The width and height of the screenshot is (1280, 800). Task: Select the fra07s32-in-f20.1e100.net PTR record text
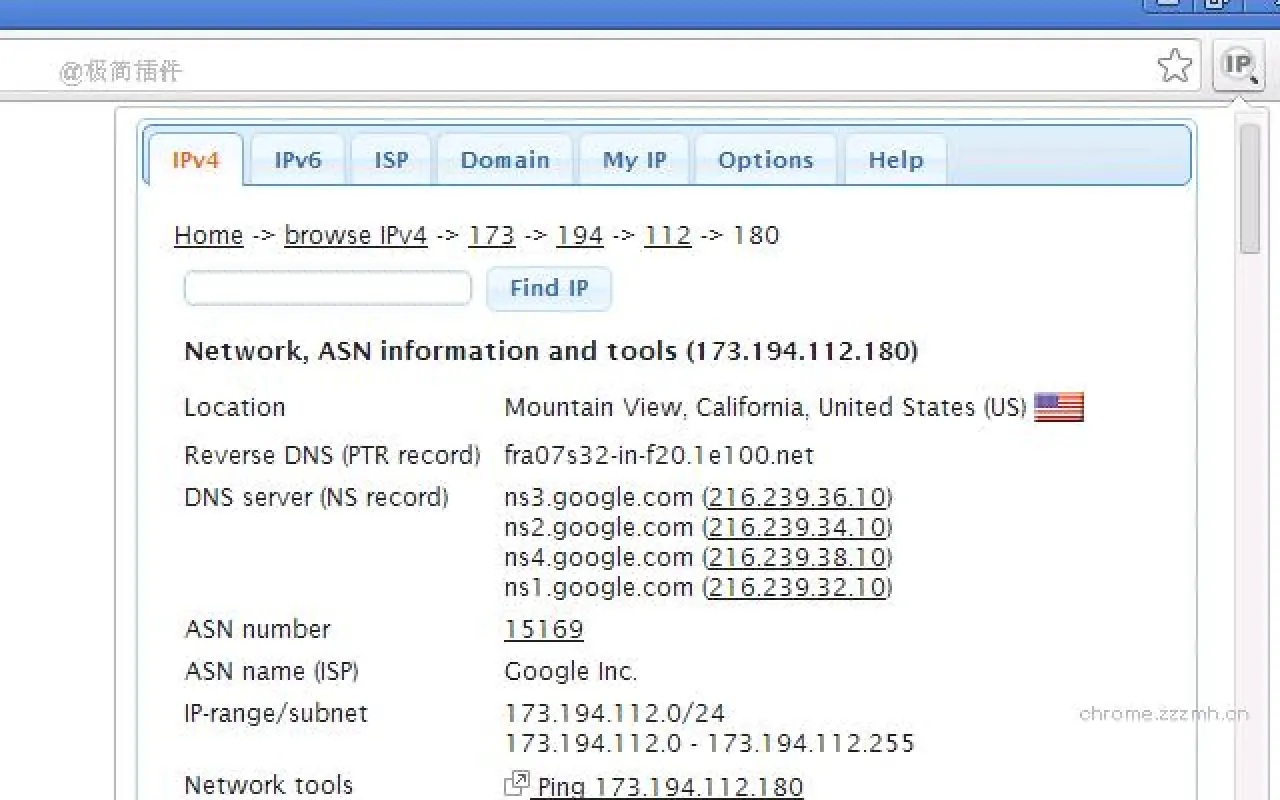coord(659,455)
